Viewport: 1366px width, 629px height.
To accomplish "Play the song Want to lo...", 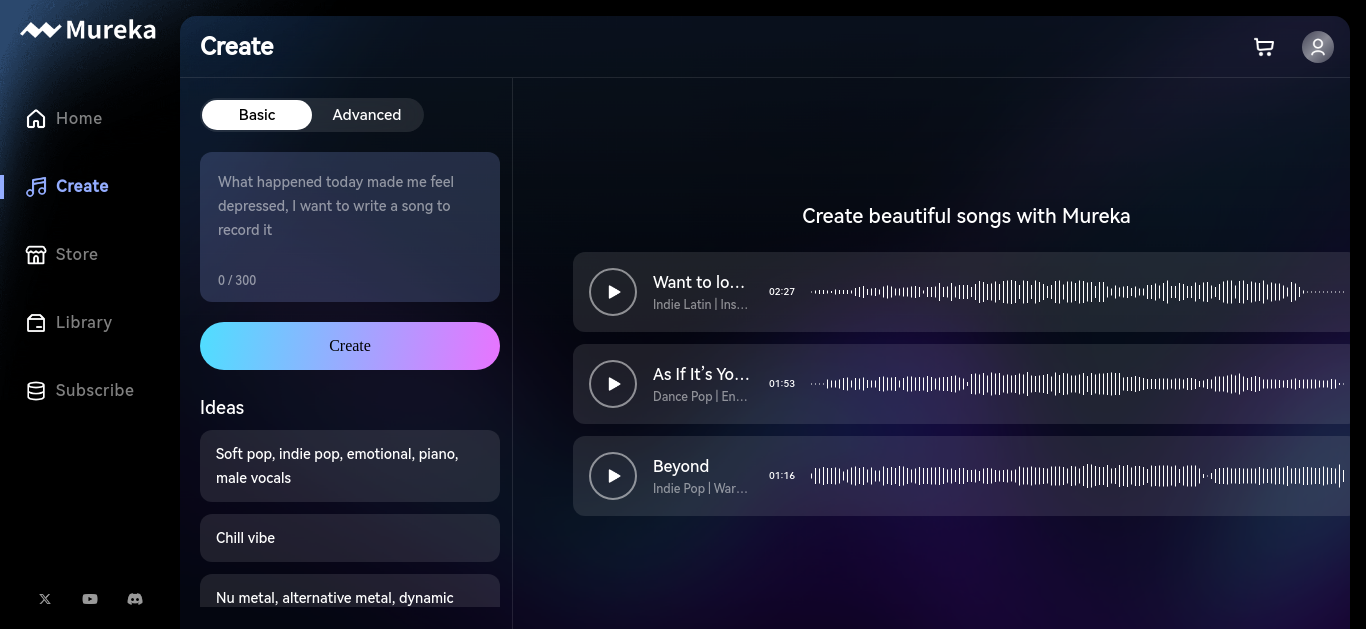I will coord(613,292).
